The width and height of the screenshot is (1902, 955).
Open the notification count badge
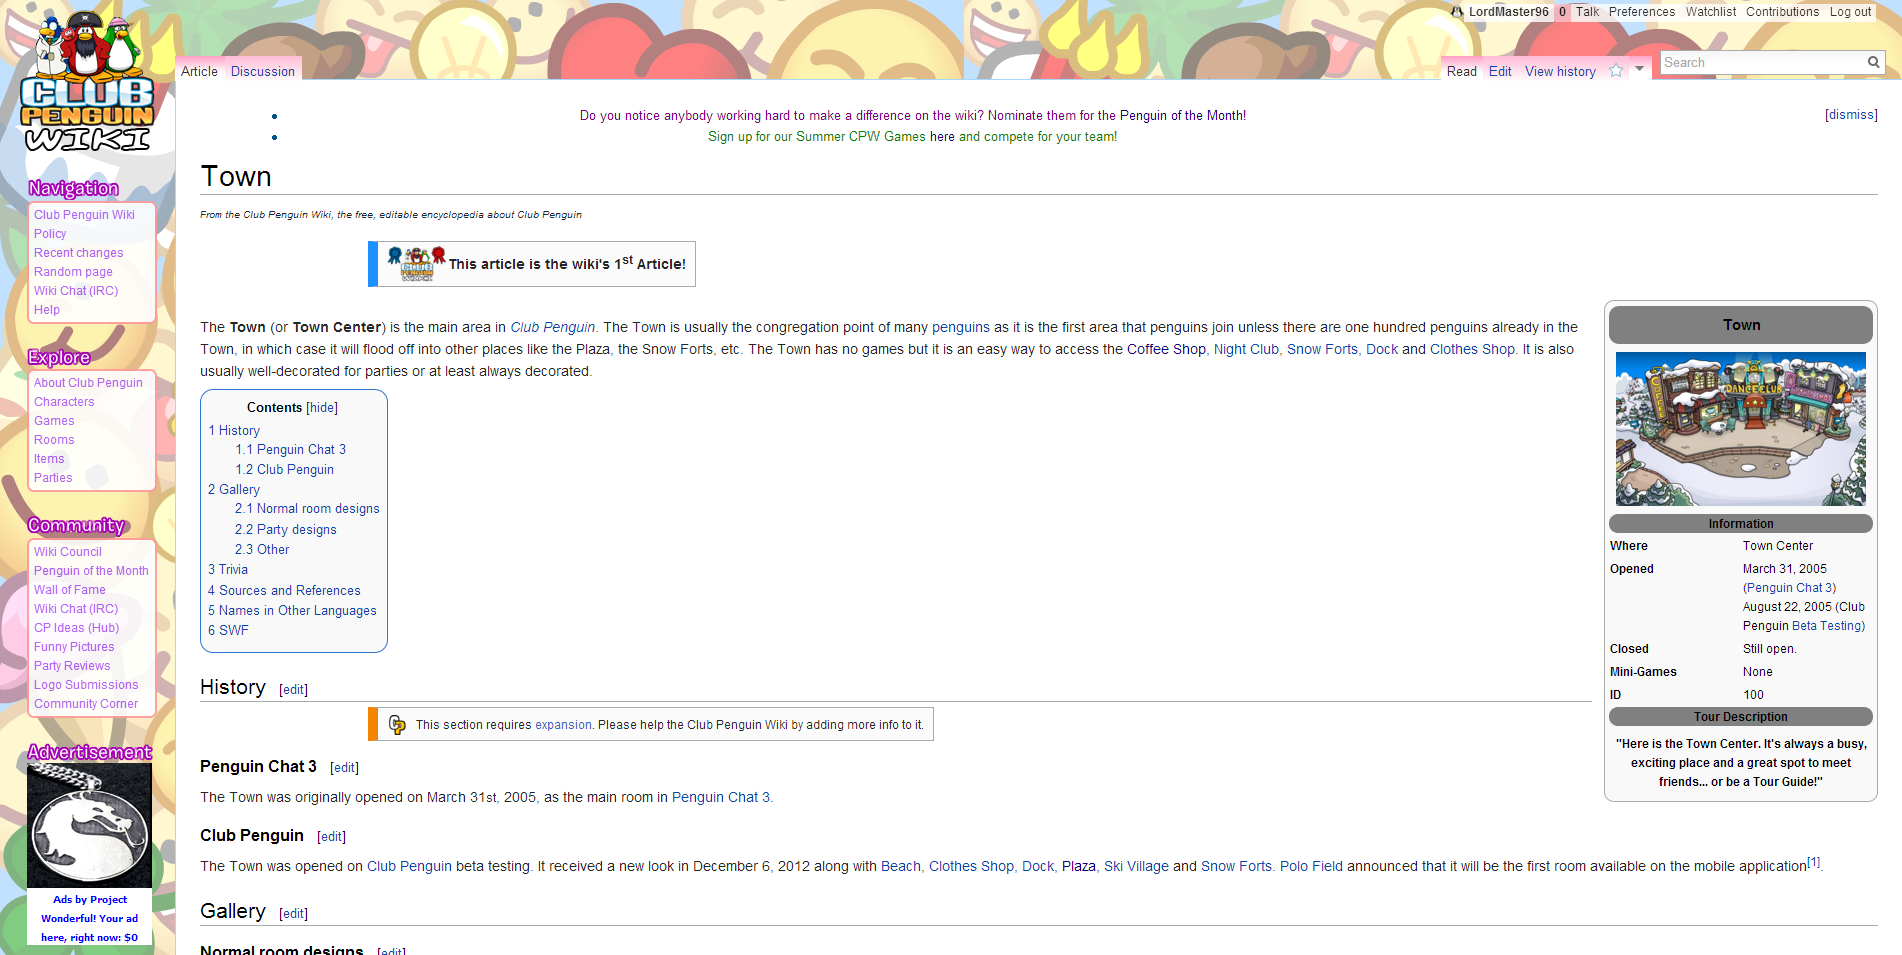click(x=1562, y=12)
